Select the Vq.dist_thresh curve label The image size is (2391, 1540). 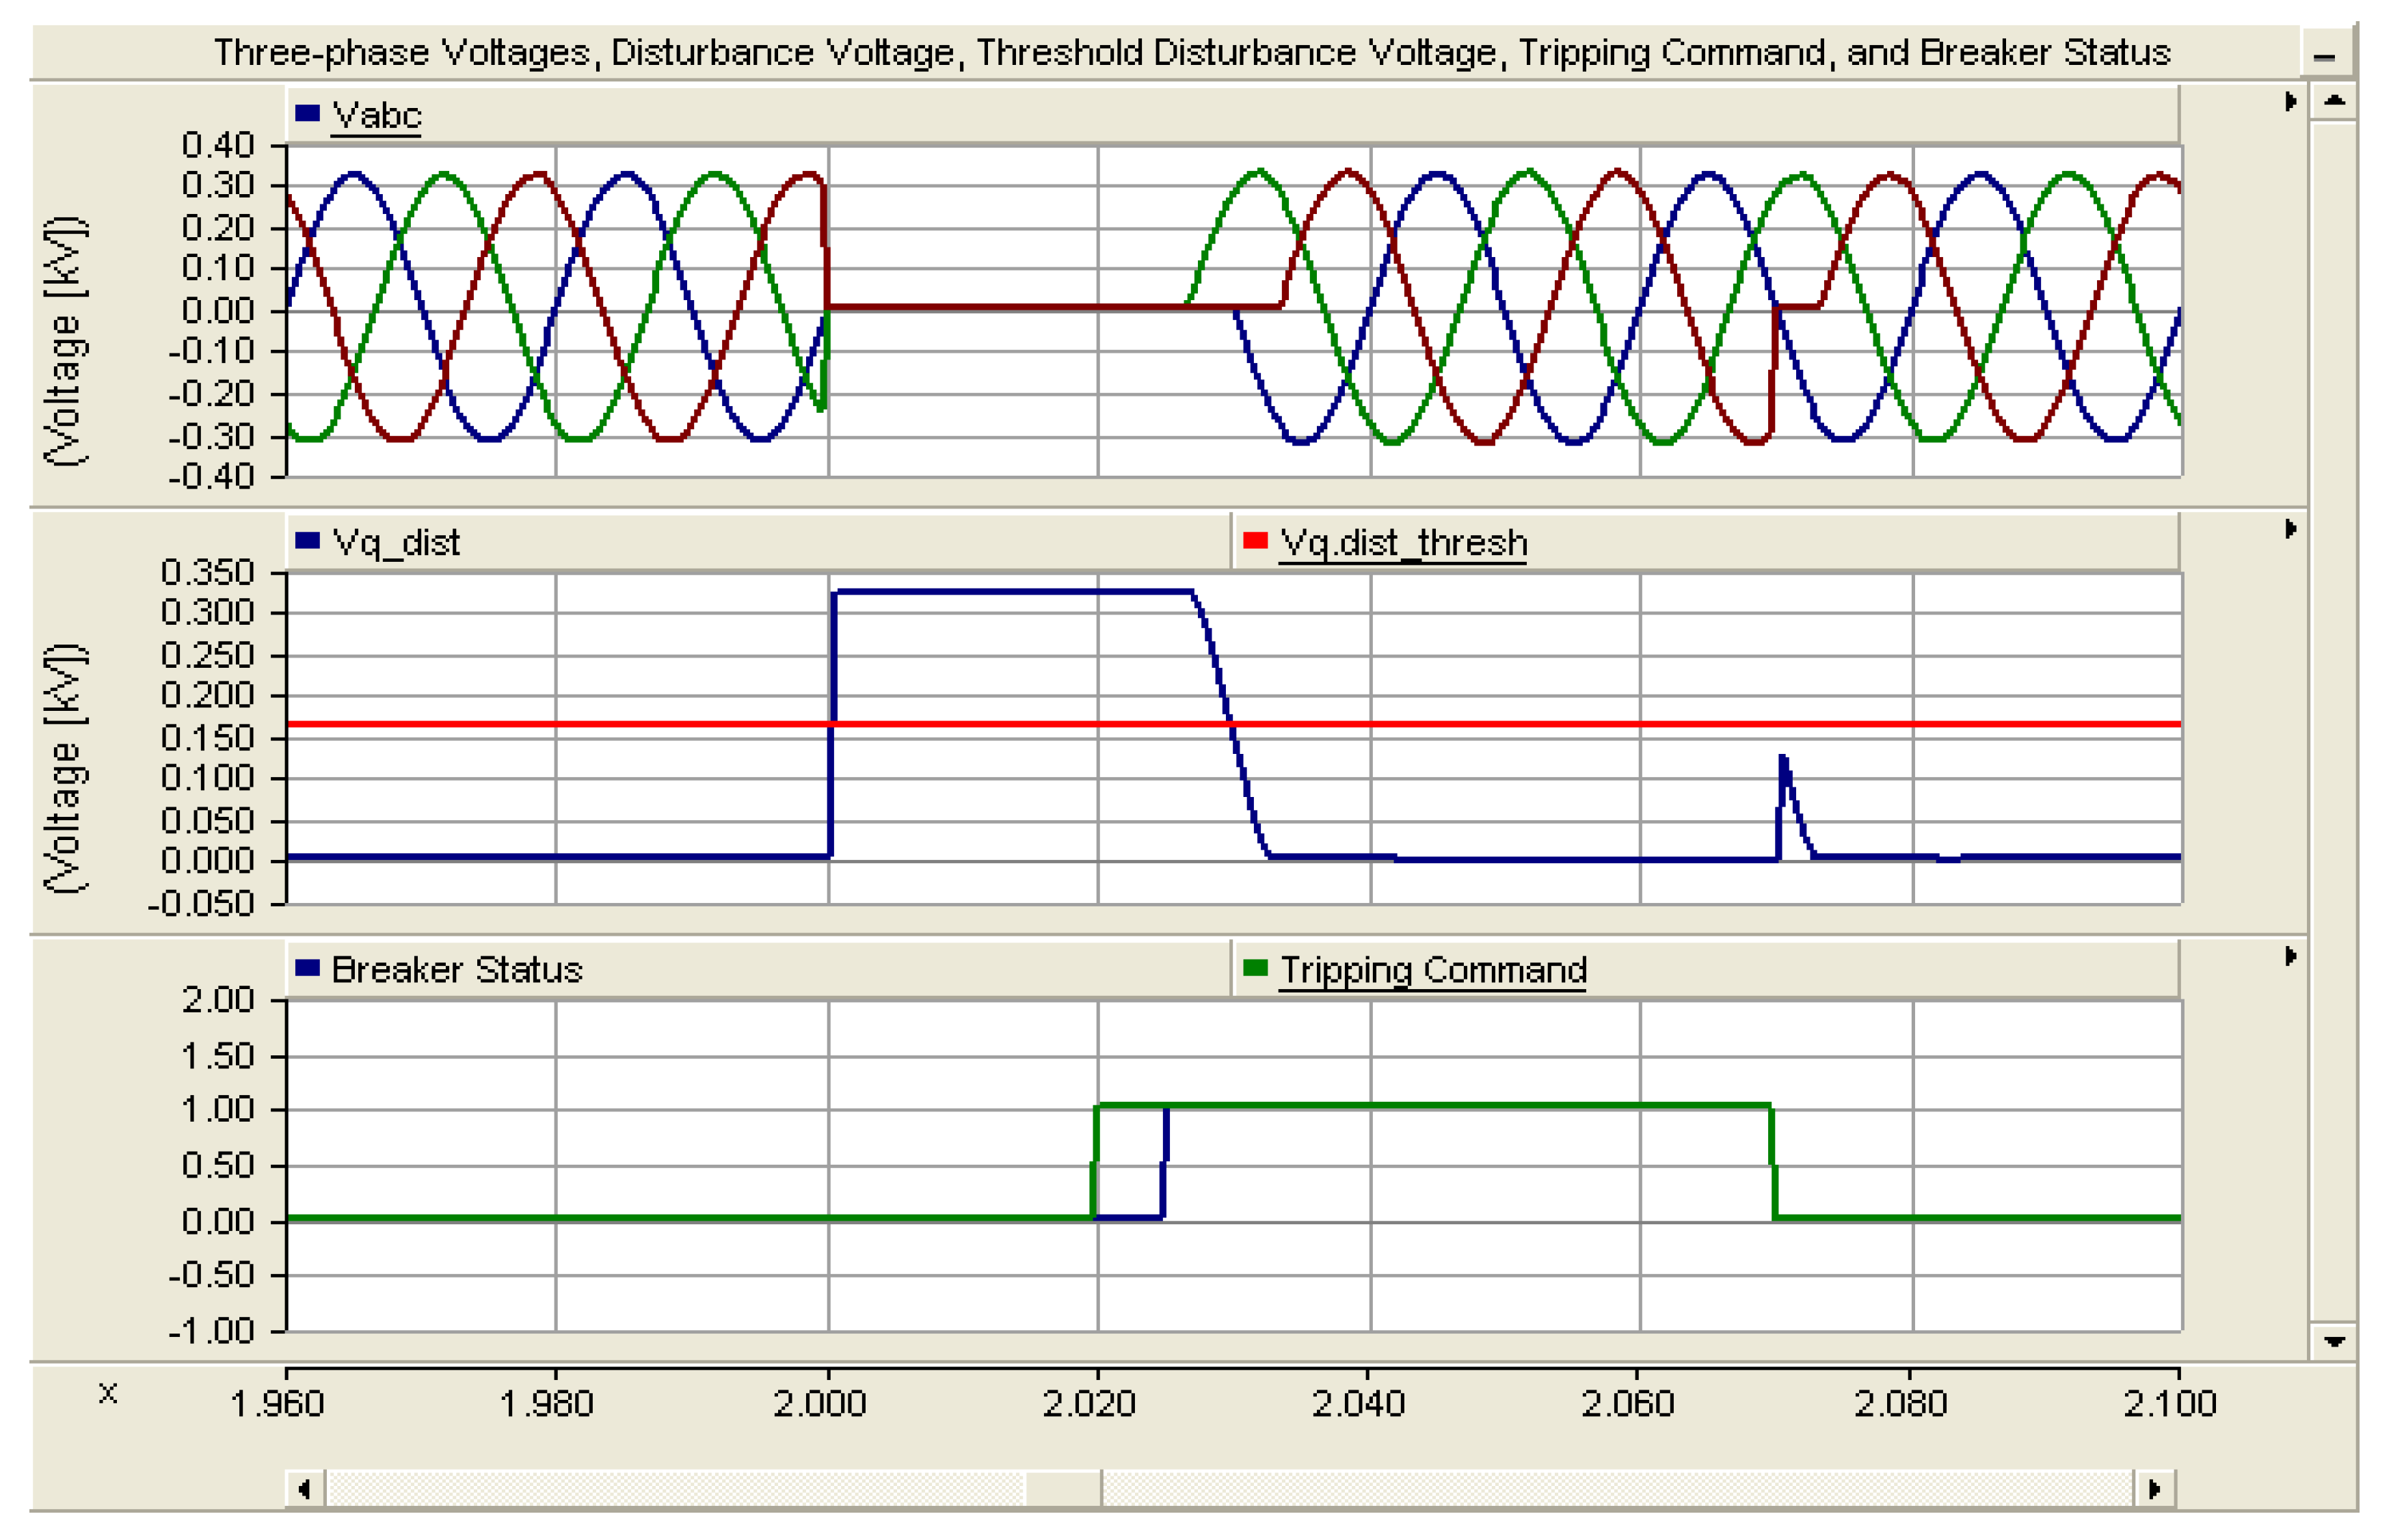[x=1403, y=542]
